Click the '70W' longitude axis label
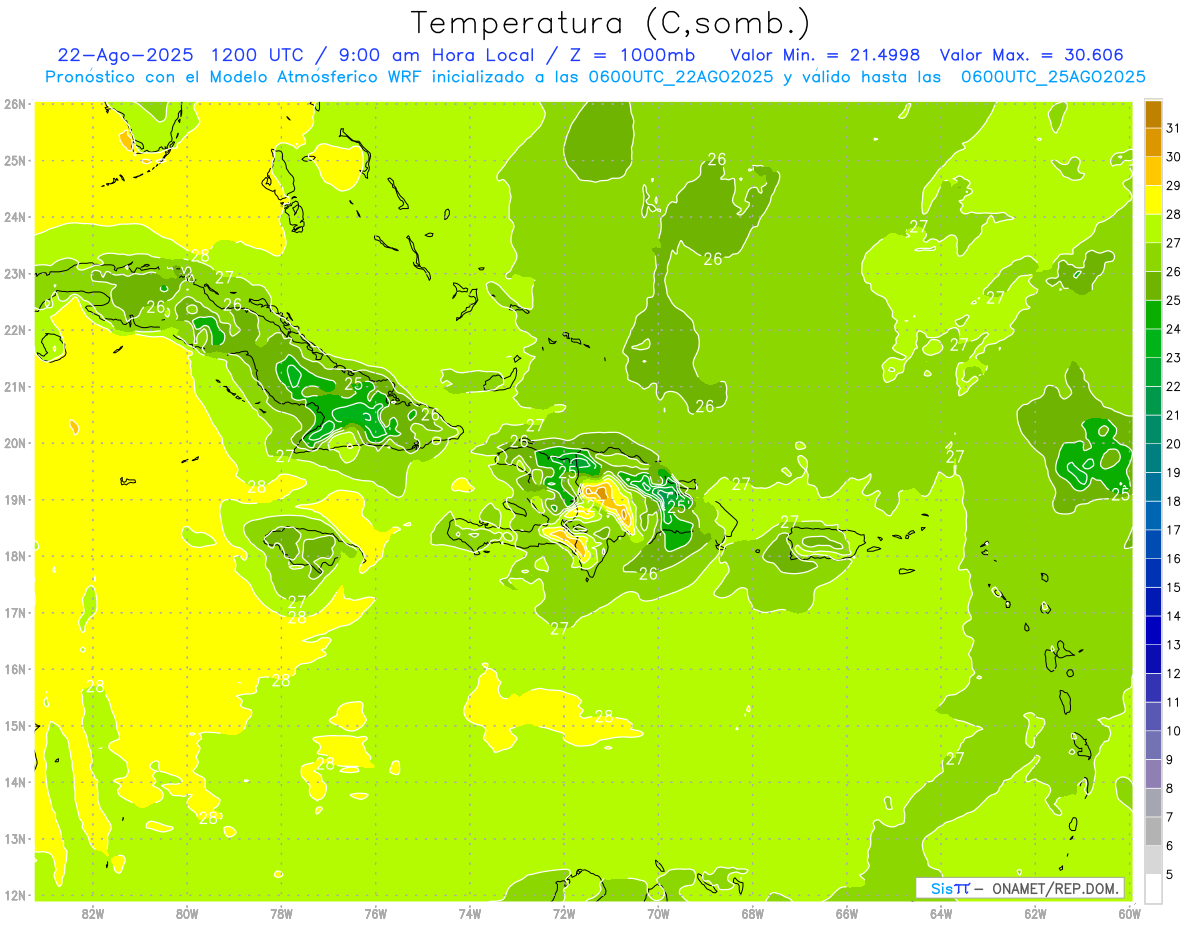The width and height of the screenshot is (1200, 927). point(658,913)
